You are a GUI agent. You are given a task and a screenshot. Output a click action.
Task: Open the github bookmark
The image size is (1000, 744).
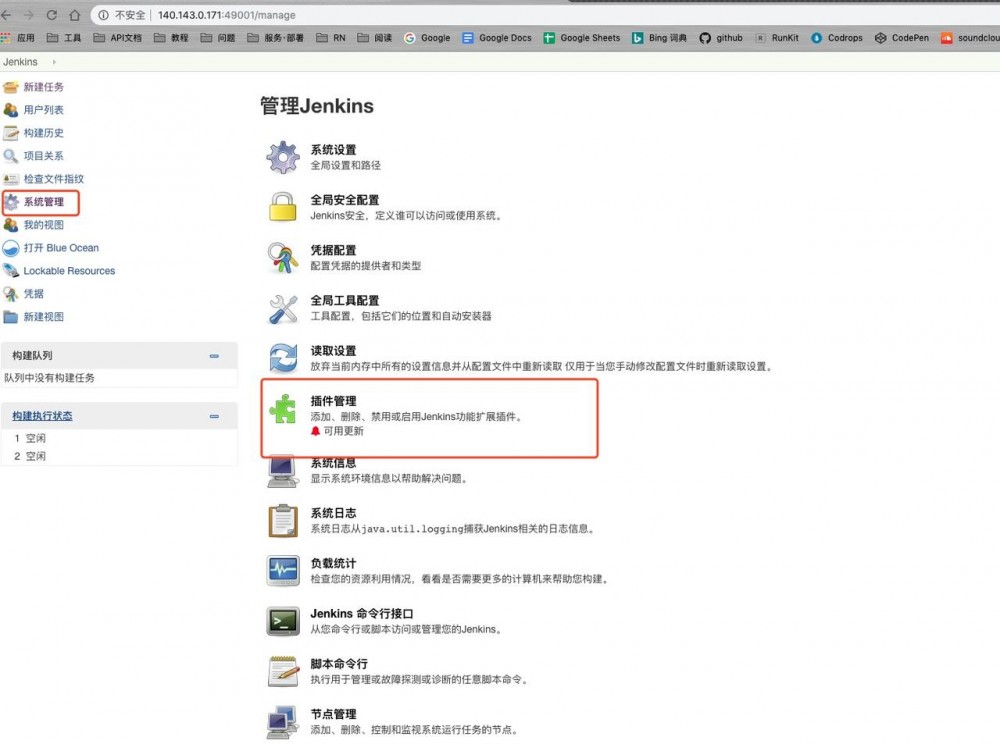click(721, 38)
